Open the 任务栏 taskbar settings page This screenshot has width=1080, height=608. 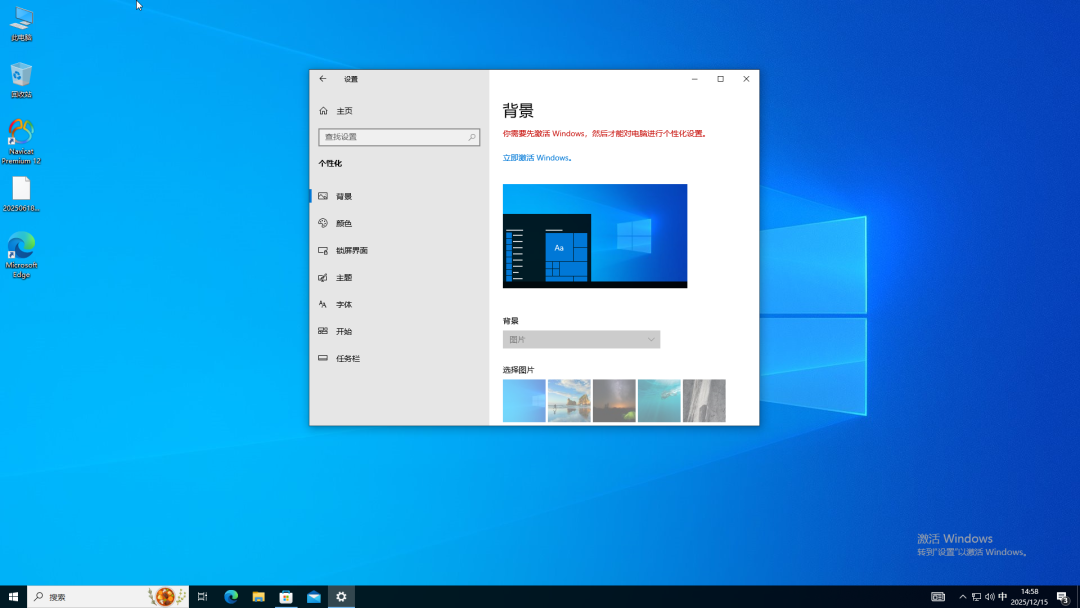(399, 358)
